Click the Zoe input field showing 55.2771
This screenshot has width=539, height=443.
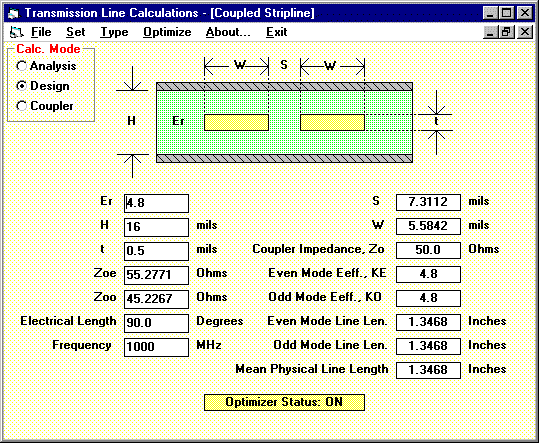156,275
